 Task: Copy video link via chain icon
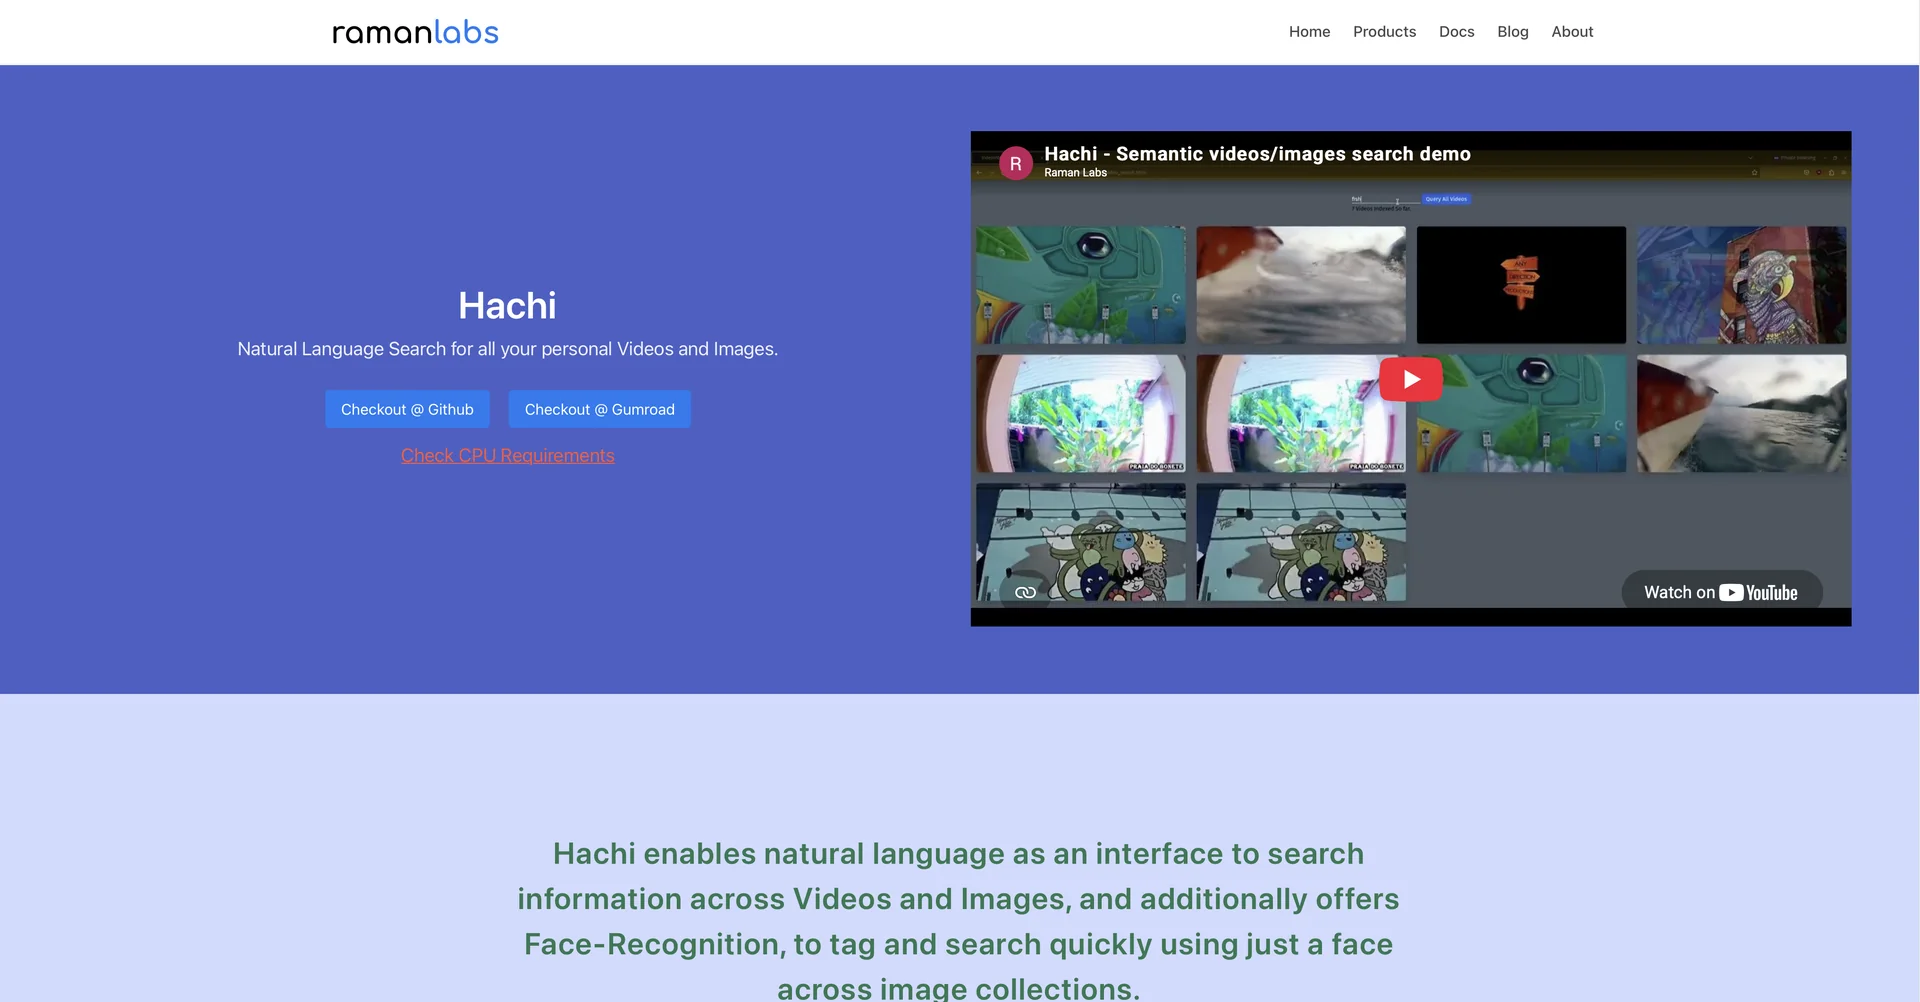1025,592
